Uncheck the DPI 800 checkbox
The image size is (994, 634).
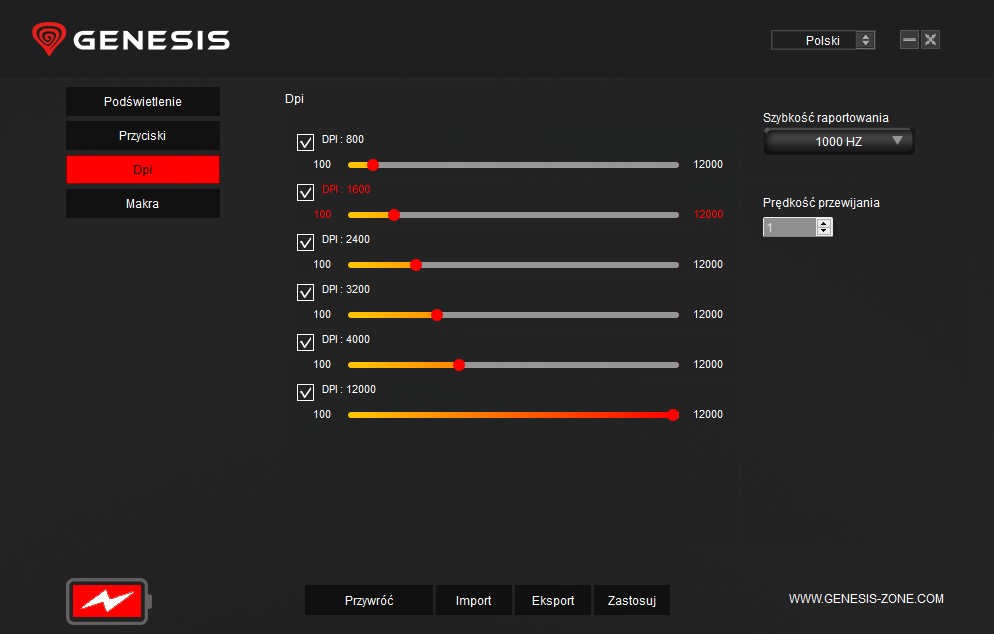pos(306,142)
